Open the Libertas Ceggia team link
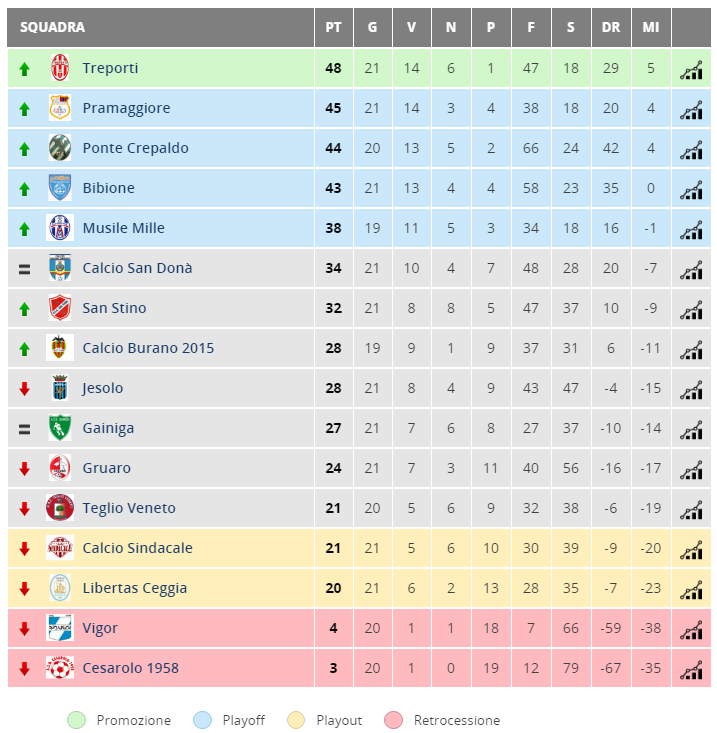Screen dimensions: 717x733 click(x=135, y=588)
